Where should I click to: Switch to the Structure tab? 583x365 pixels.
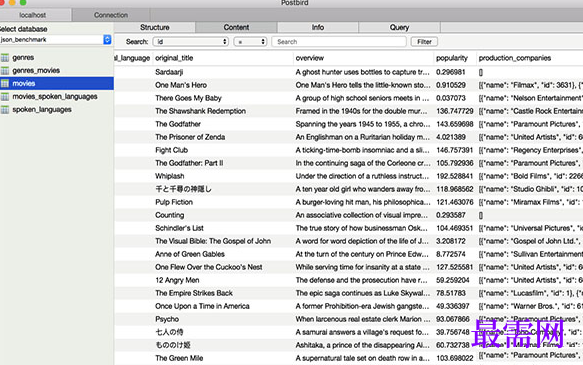tap(155, 27)
